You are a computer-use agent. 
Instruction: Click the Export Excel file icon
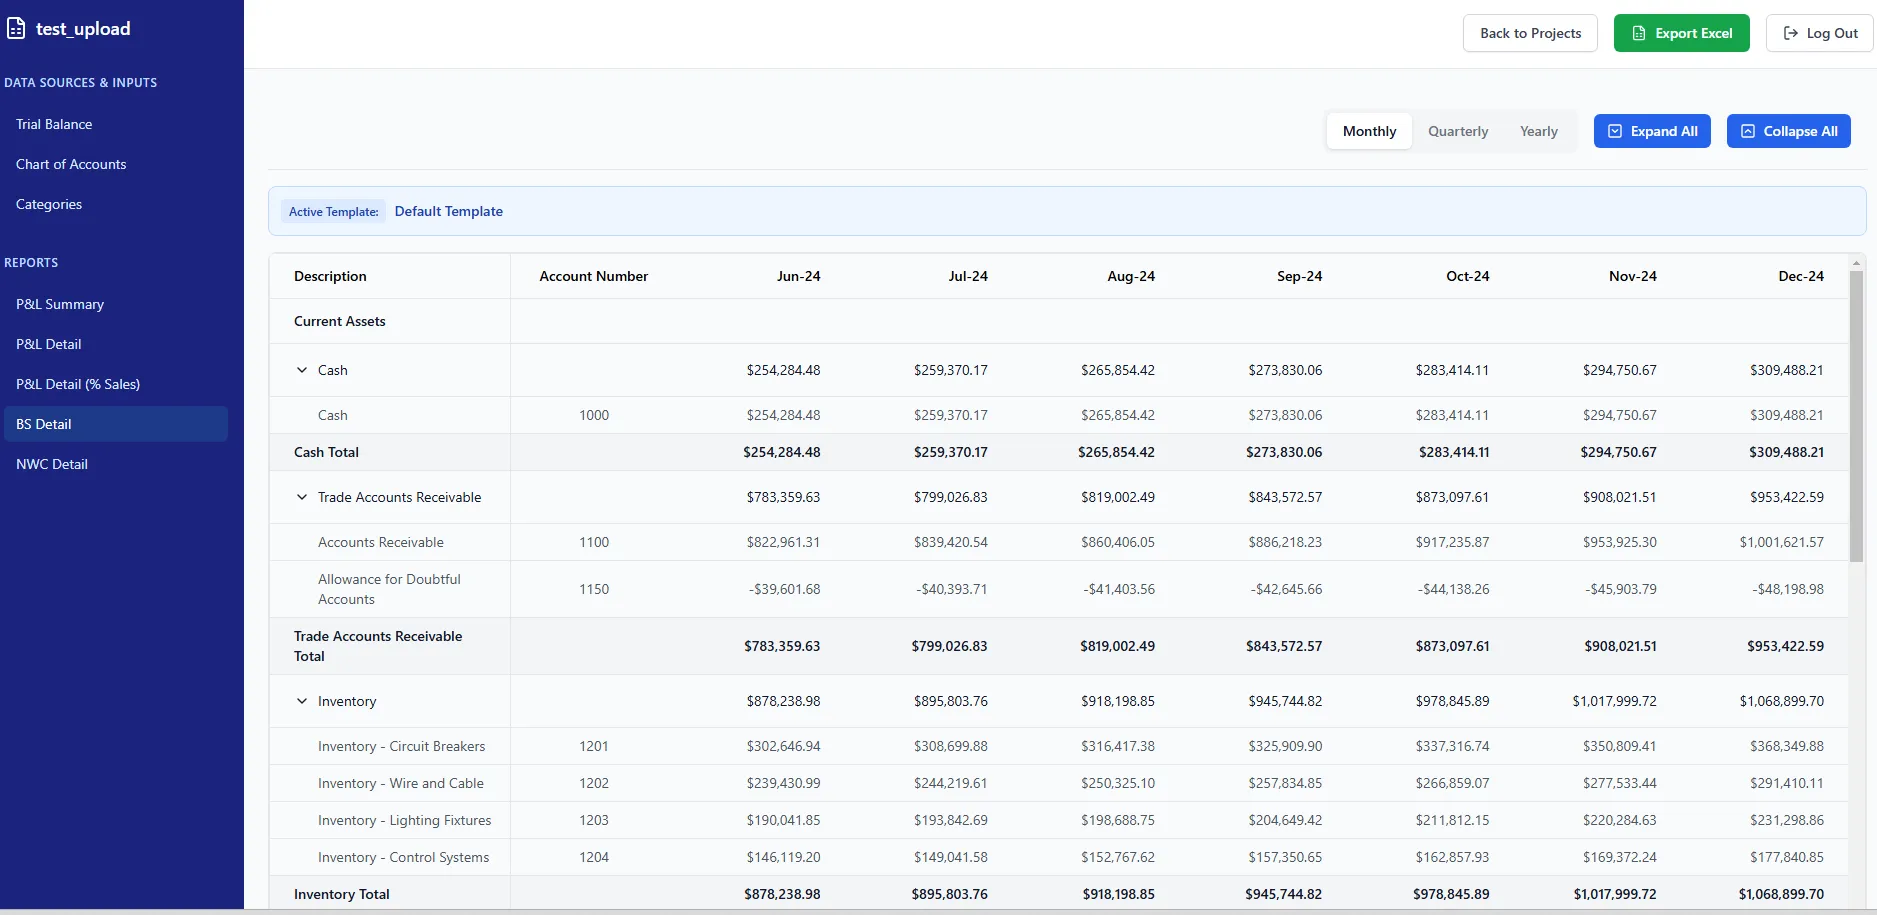1639,33
